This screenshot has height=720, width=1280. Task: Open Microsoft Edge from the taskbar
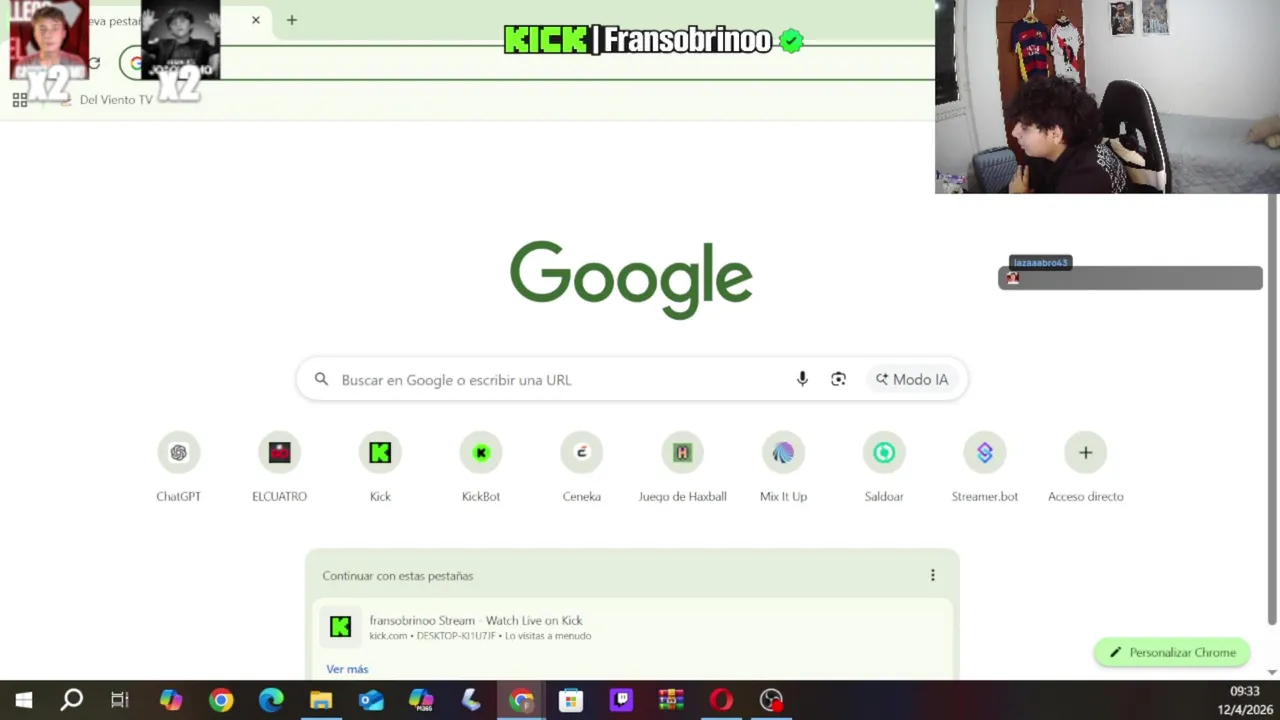(271, 700)
